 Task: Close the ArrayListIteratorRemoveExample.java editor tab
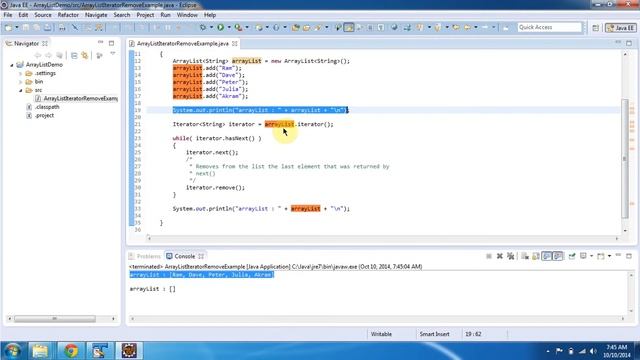pos(235,43)
